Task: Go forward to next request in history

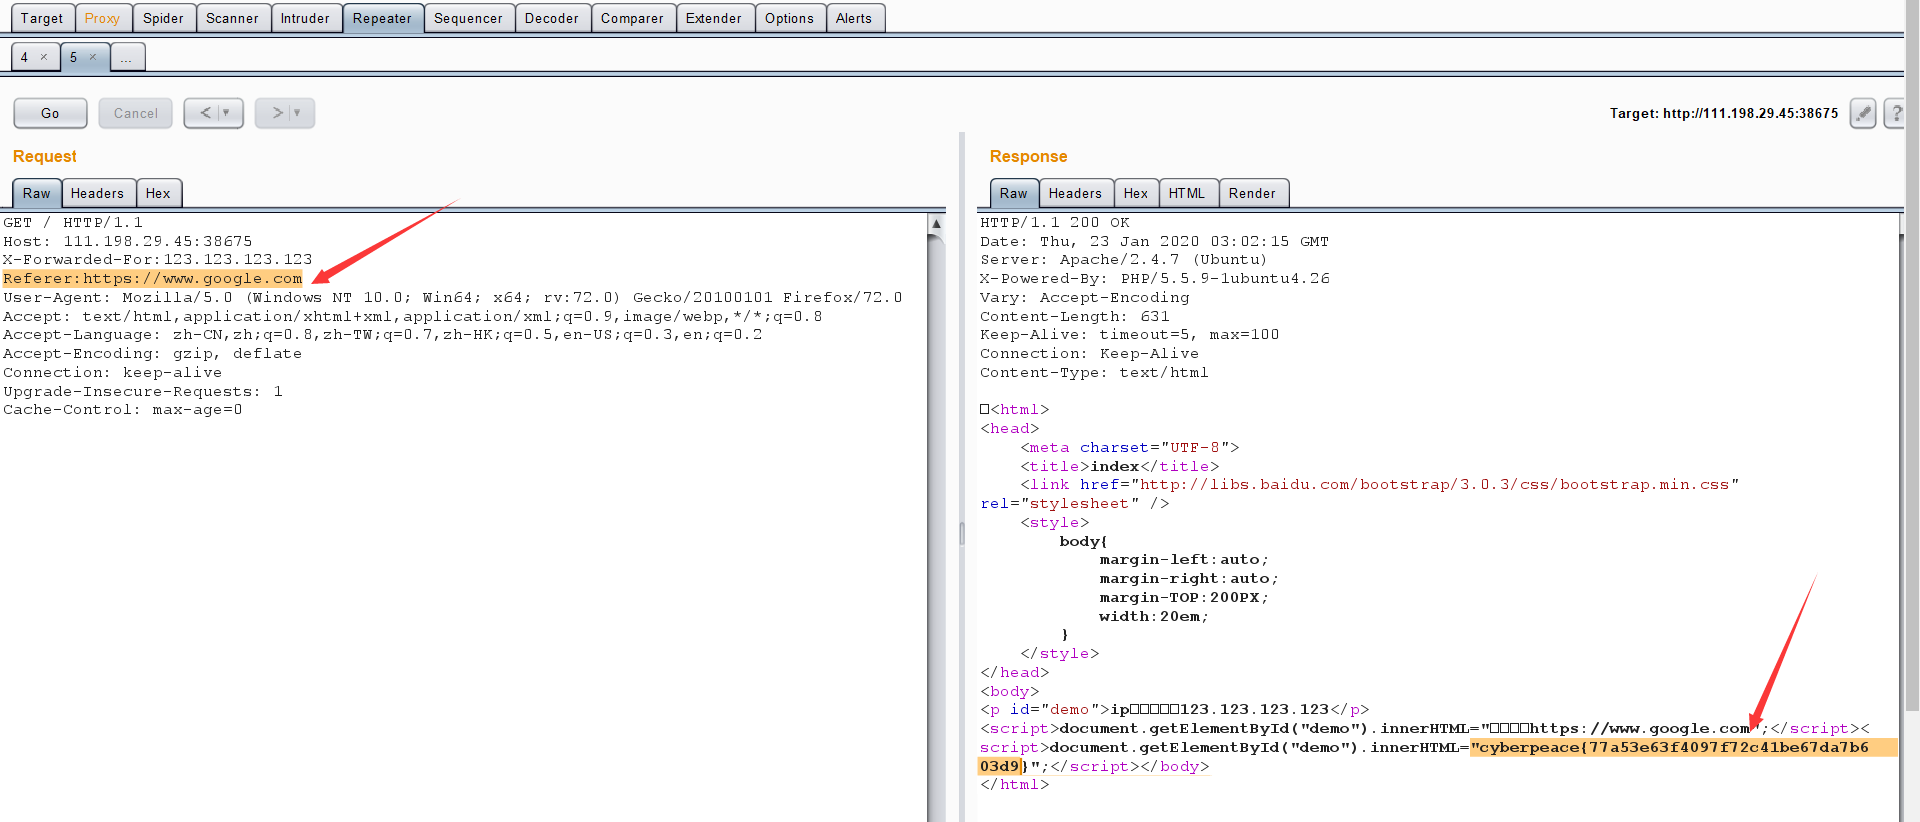Action: (x=277, y=113)
